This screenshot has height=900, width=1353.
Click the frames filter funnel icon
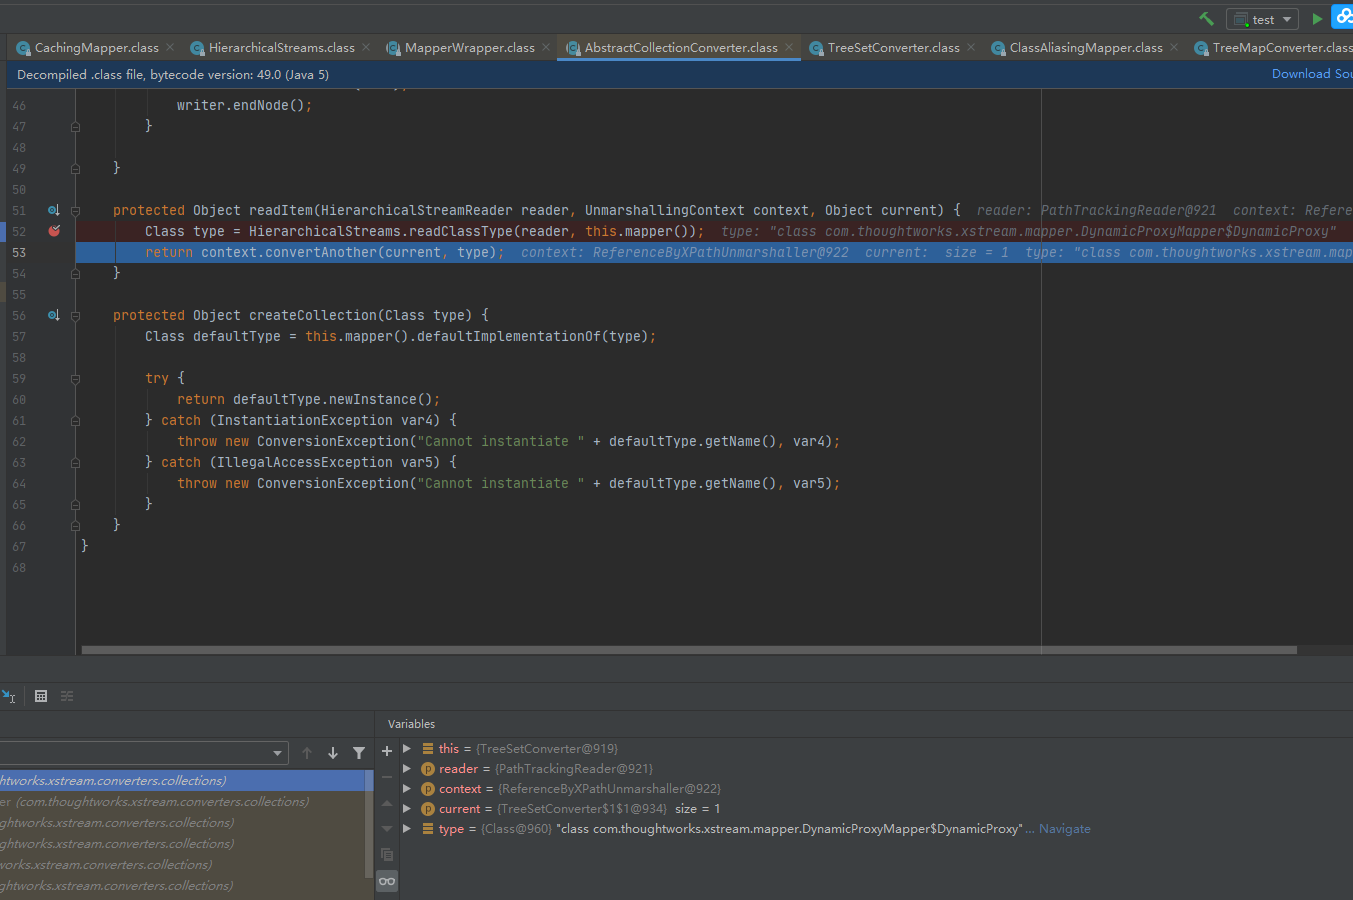[x=359, y=753]
